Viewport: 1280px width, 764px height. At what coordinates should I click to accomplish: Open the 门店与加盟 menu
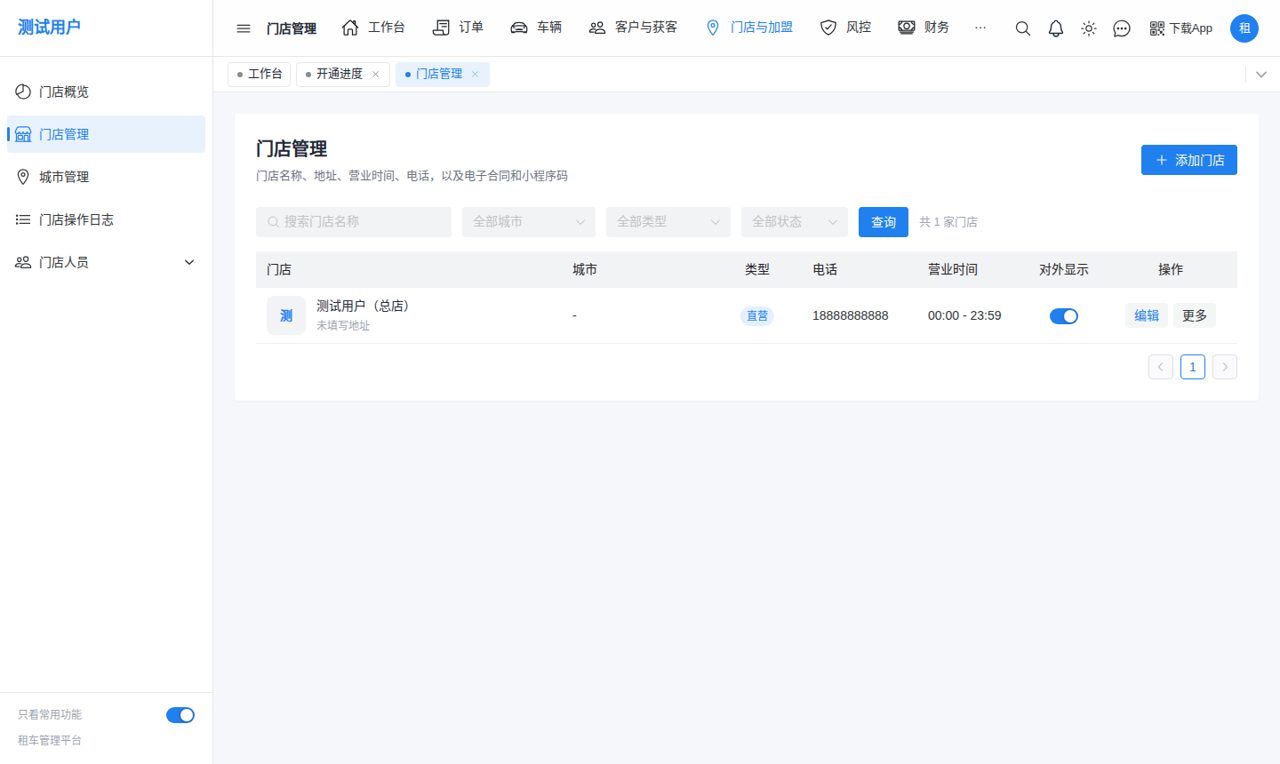pyautogui.click(x=749, y=28)
